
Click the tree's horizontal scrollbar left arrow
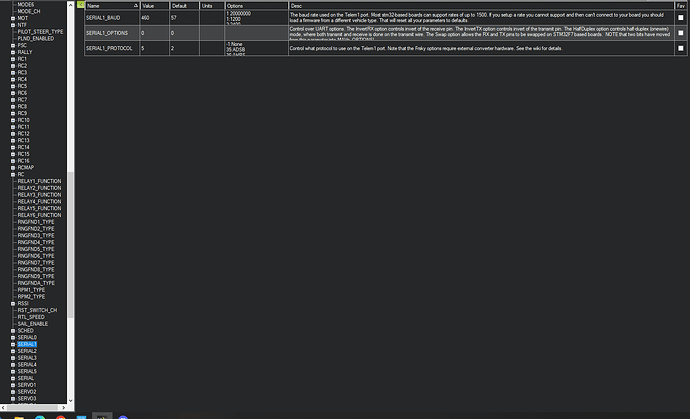coord(3,408)
